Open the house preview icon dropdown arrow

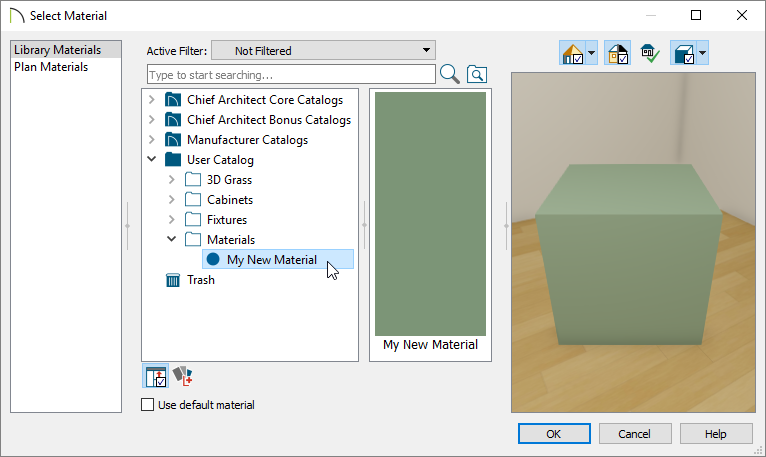point(591,53)
